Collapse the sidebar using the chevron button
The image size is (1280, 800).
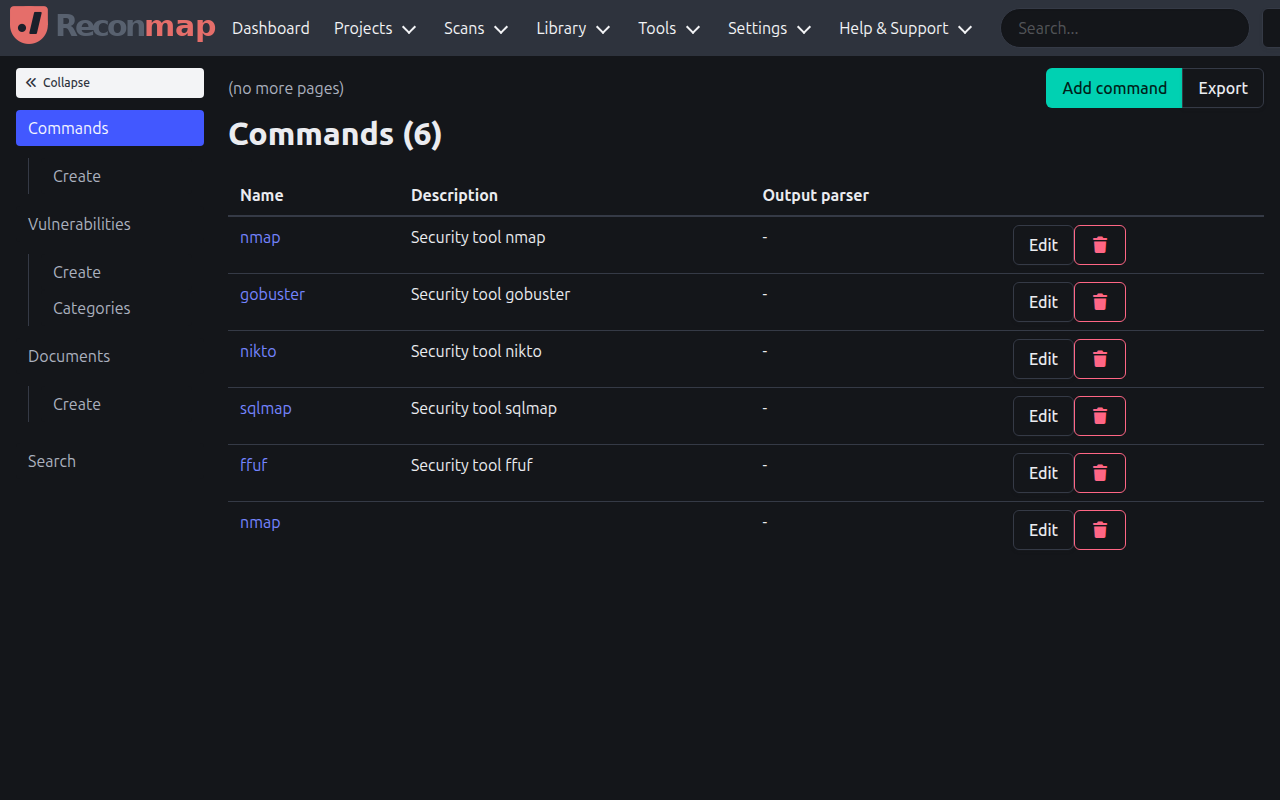click(x=109, y=82)
